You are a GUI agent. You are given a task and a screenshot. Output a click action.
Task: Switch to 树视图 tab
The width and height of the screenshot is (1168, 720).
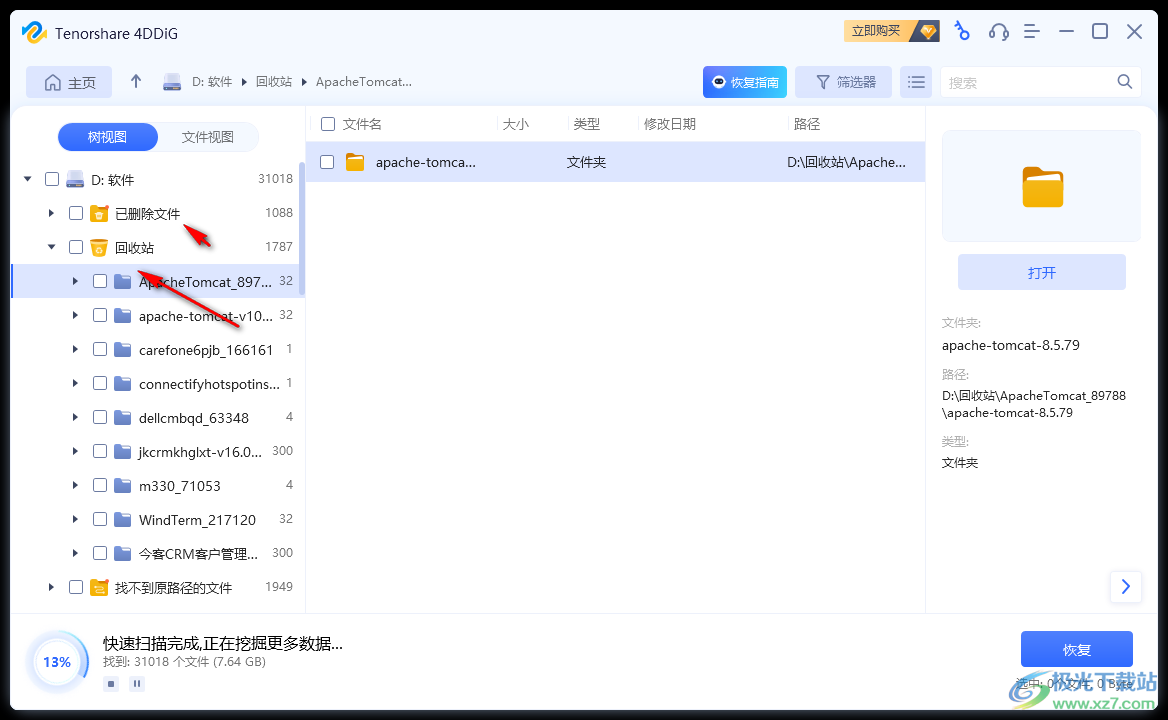pyautogui.click(x=107, y=137)
